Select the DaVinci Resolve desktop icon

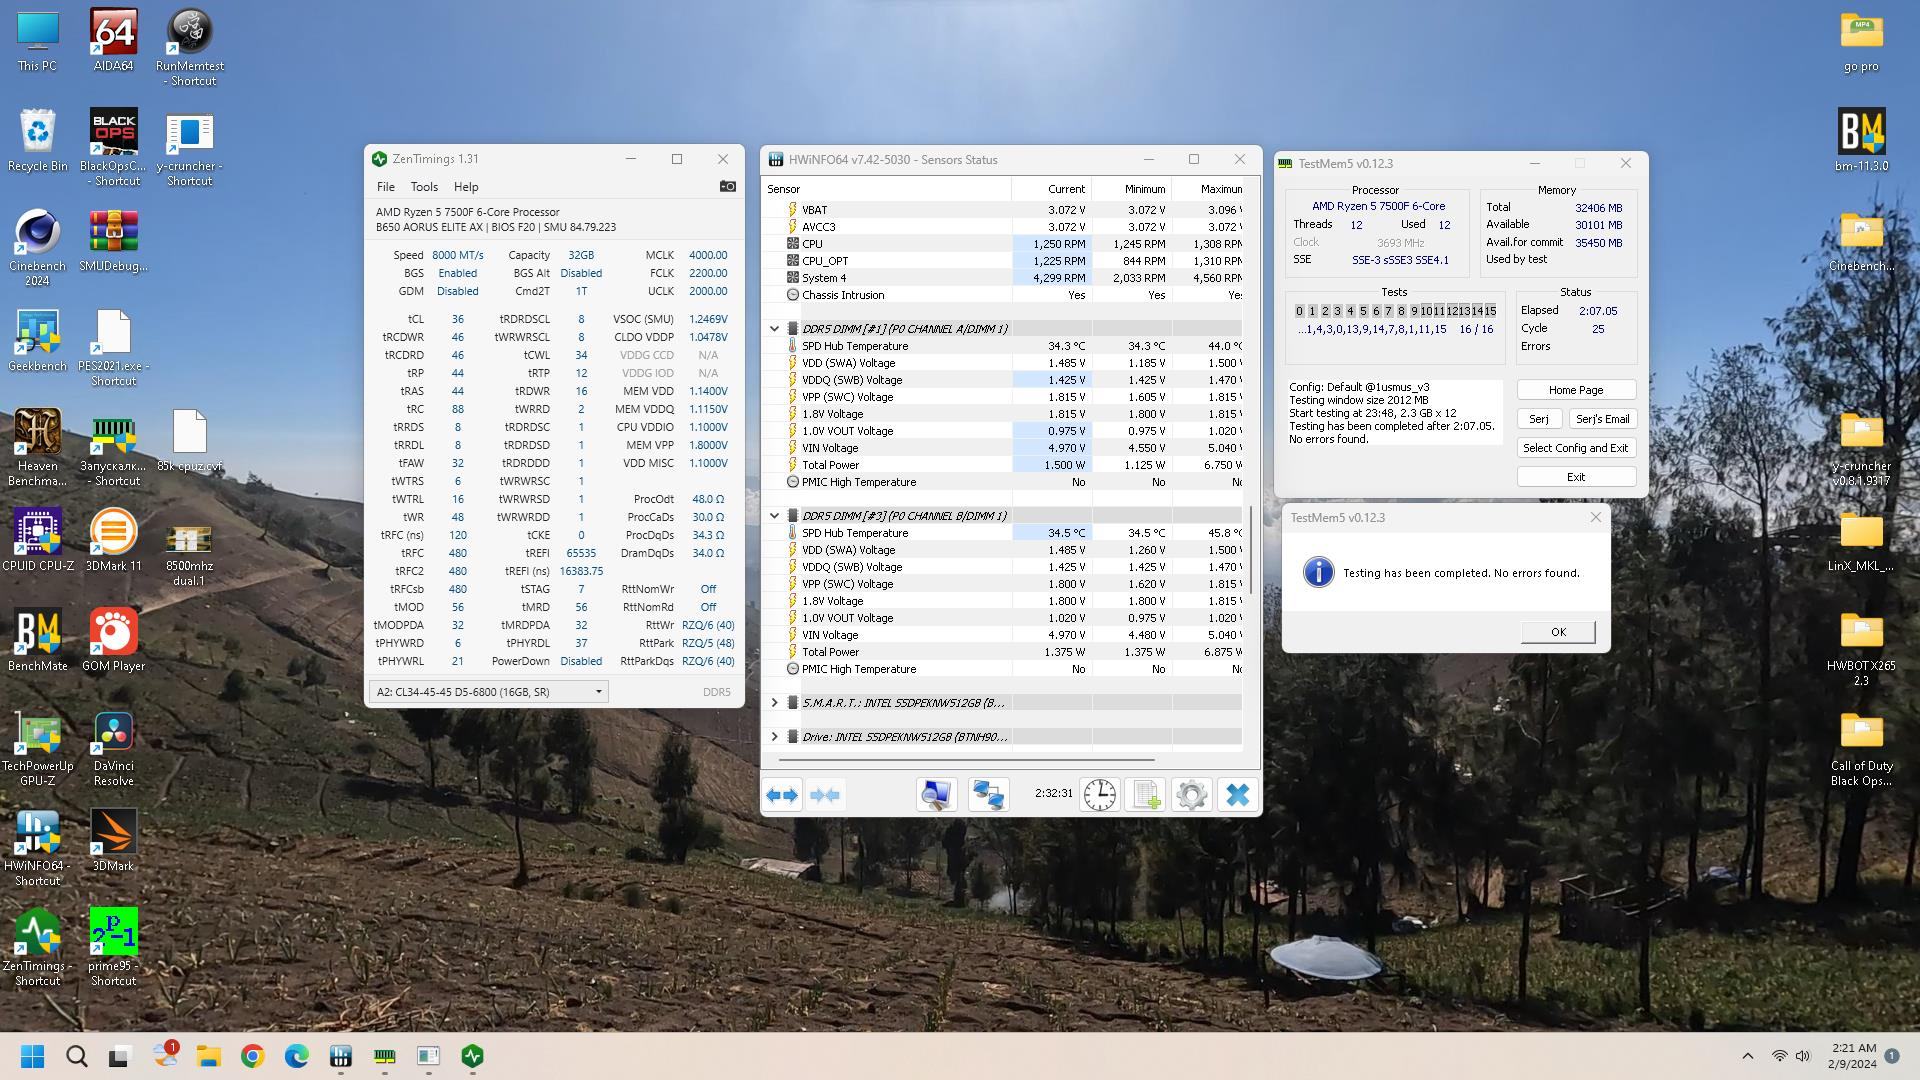click(113, 748)
